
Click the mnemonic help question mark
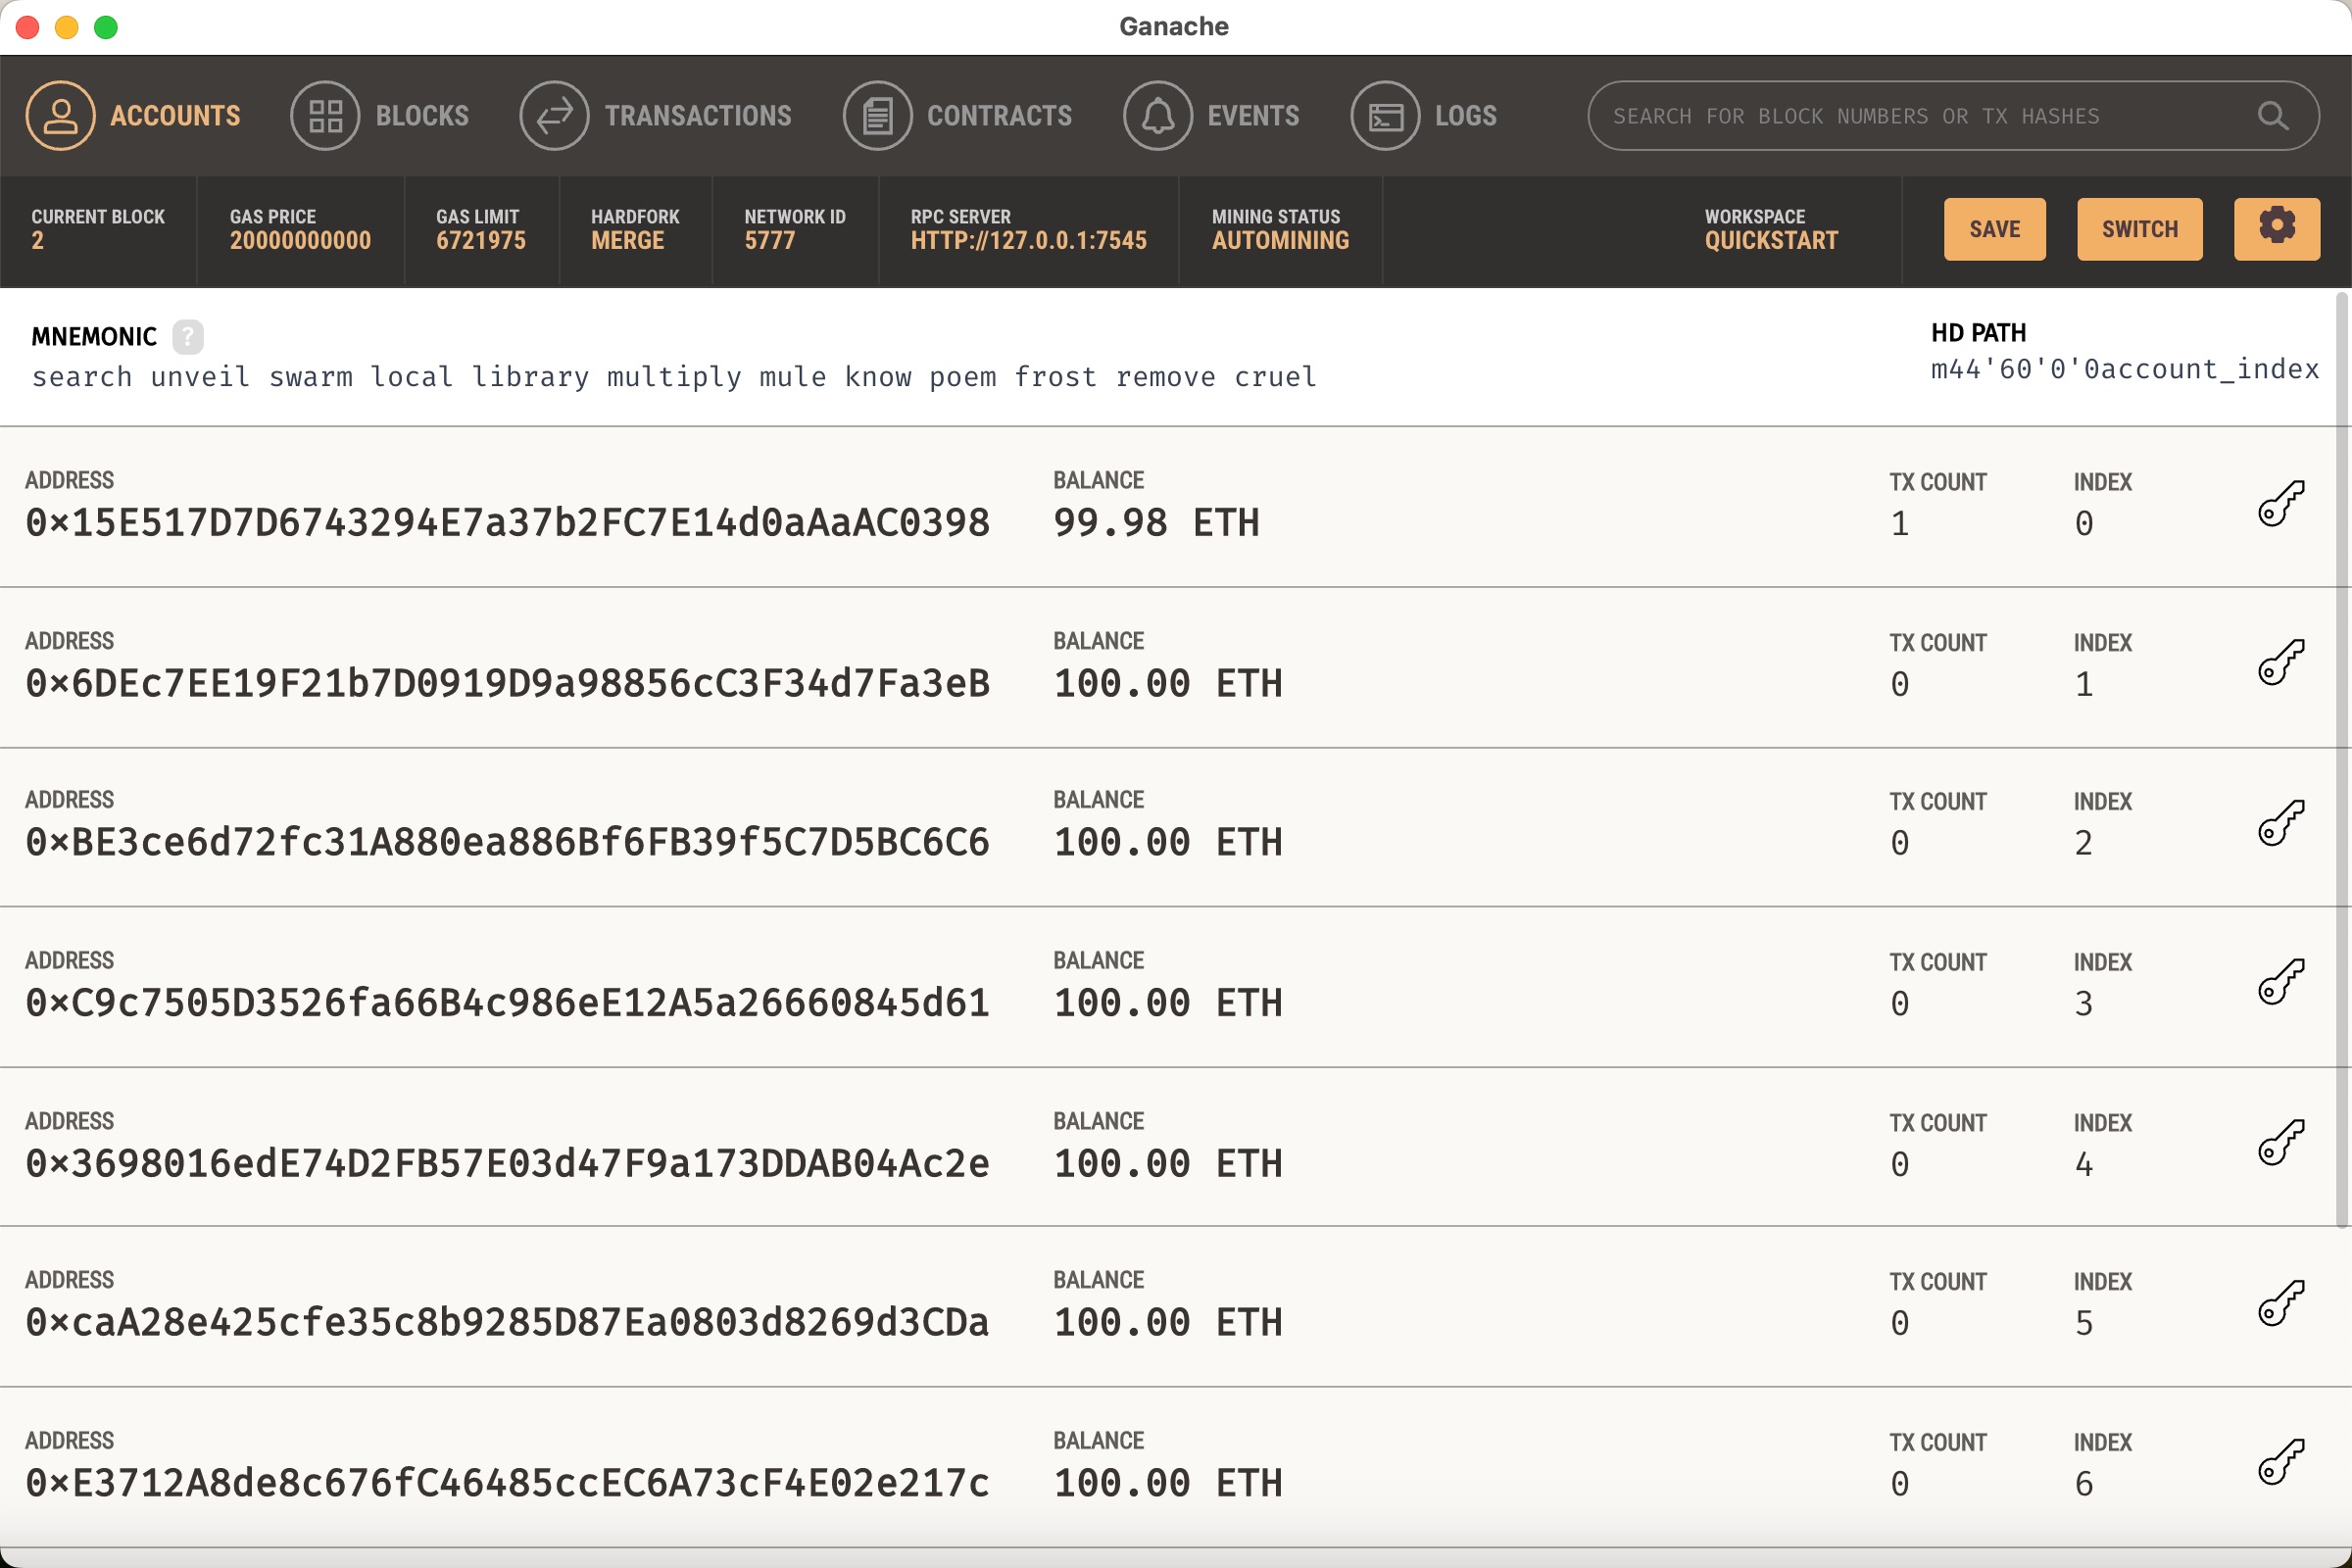[x=187, y=337]
